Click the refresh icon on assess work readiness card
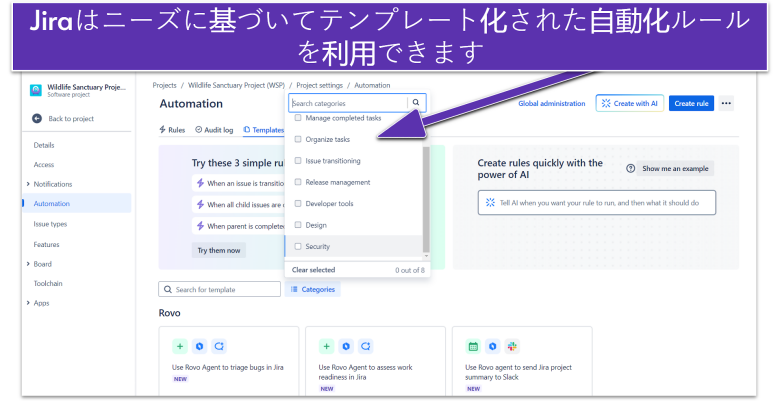Image resolution: width=780 pixels, height=401 pixels. (x=366, y=346)
